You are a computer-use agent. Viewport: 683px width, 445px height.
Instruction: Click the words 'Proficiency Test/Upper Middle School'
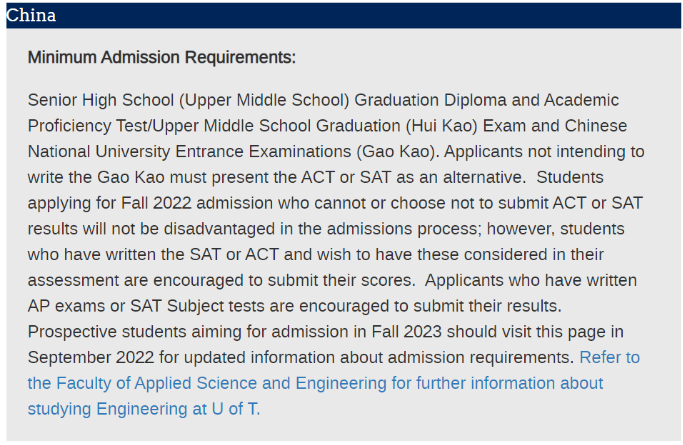(169, 126)
